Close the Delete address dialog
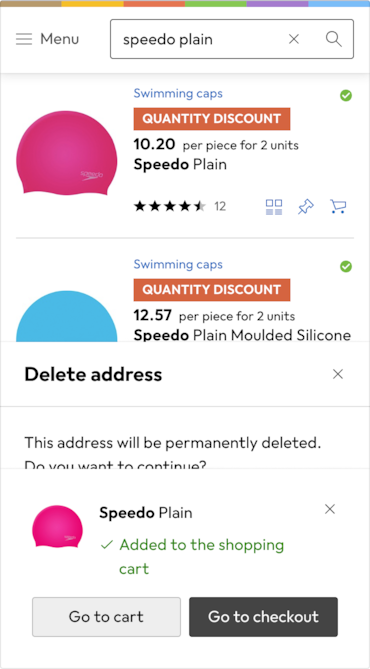The image size is (370, 669). point(338,374)
